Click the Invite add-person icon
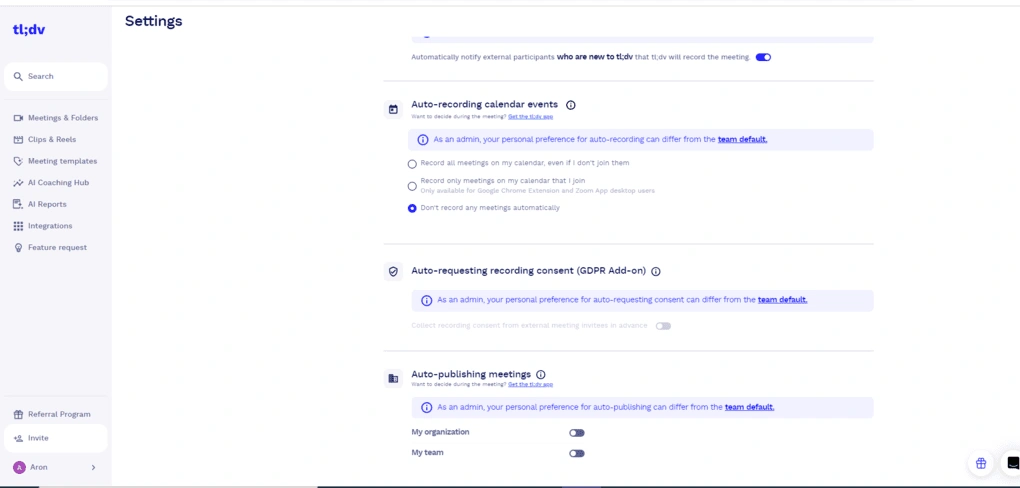The width and height of the screenshot is (1020, 488). [x=18, y=439]
